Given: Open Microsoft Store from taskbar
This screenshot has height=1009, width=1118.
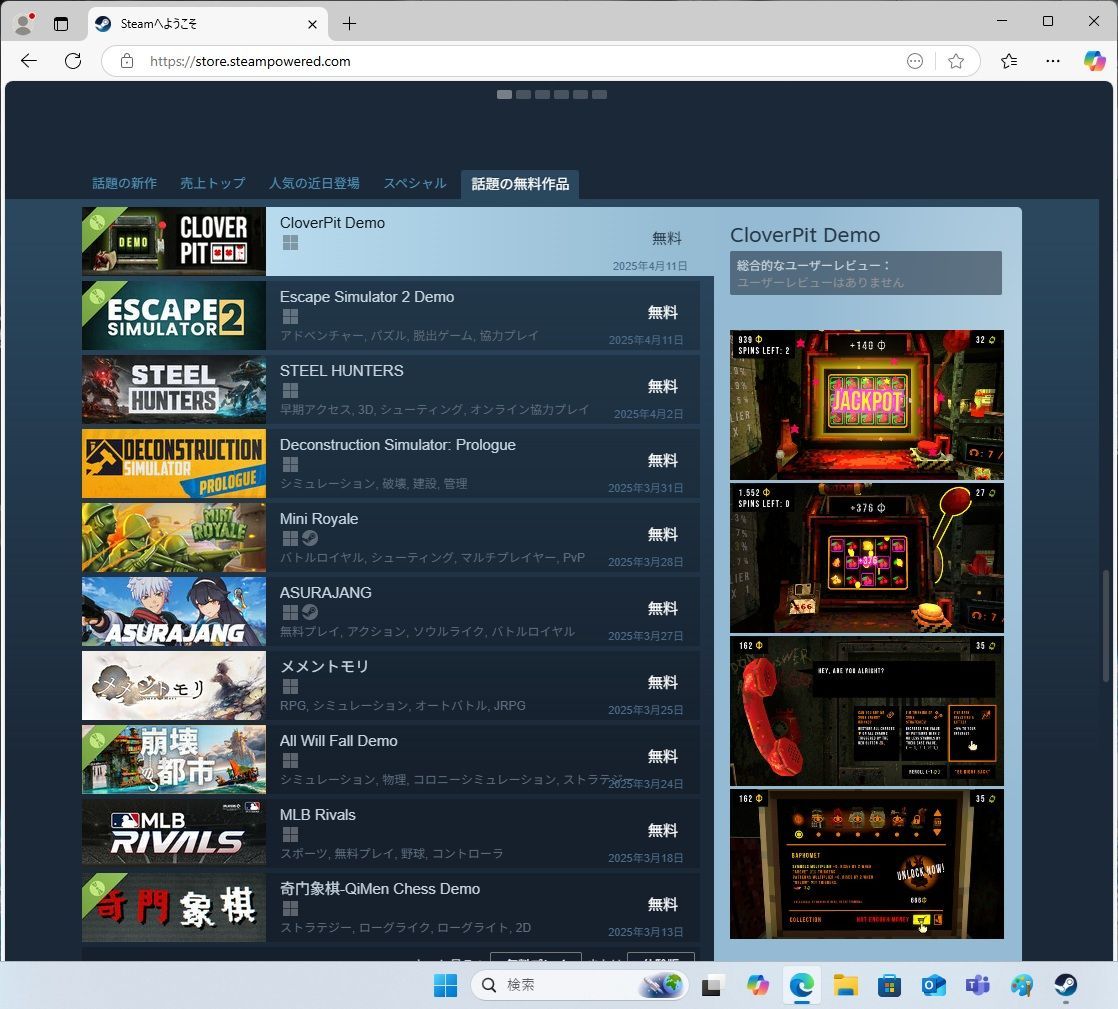Looking at the screenshot, I should [889, 985].
